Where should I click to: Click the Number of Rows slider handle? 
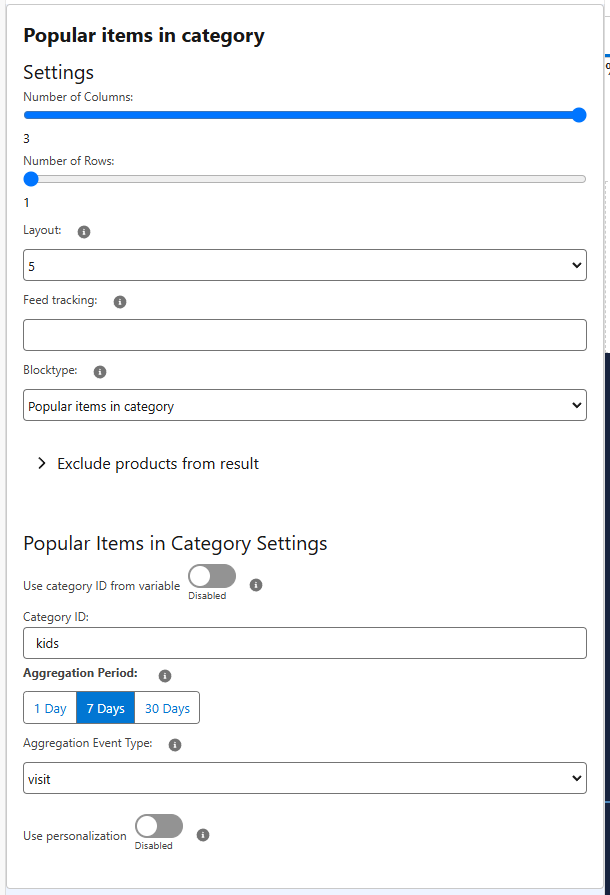tap(31, 179)
